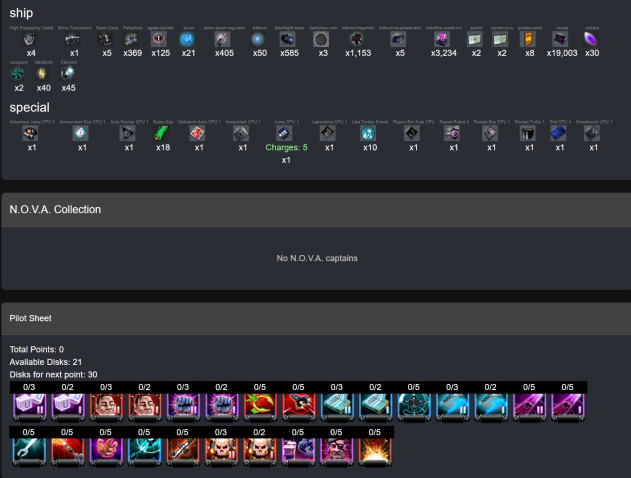Select the blue rocket pilot skill showing 0/2
Image resolution: width=631 pixels, height=478 pixels.
(x=491, y=407)
